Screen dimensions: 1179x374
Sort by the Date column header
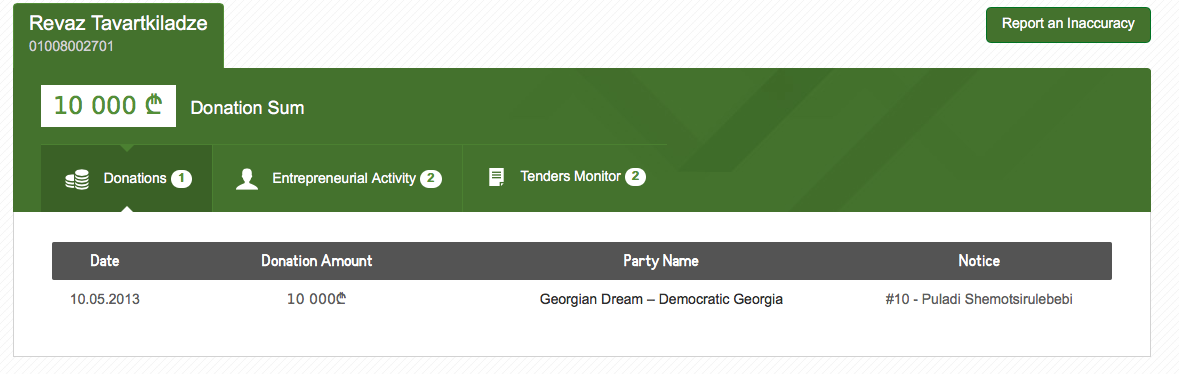tap(105, 260)
